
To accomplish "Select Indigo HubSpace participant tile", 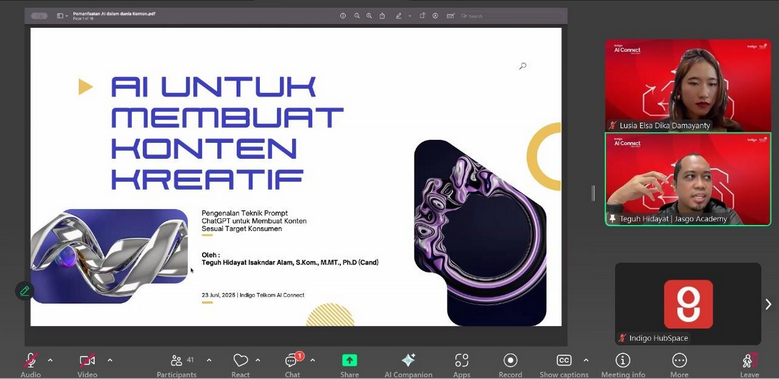I will coord(688,303).
